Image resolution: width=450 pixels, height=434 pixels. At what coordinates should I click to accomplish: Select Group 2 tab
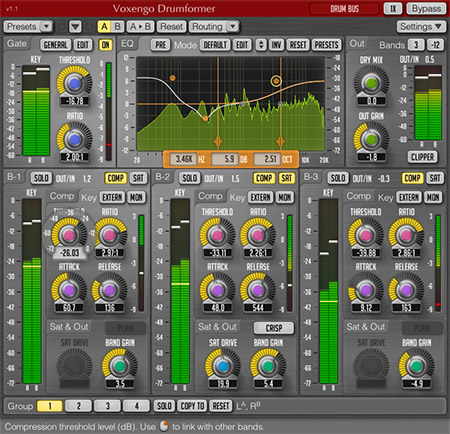pos(78,406)
